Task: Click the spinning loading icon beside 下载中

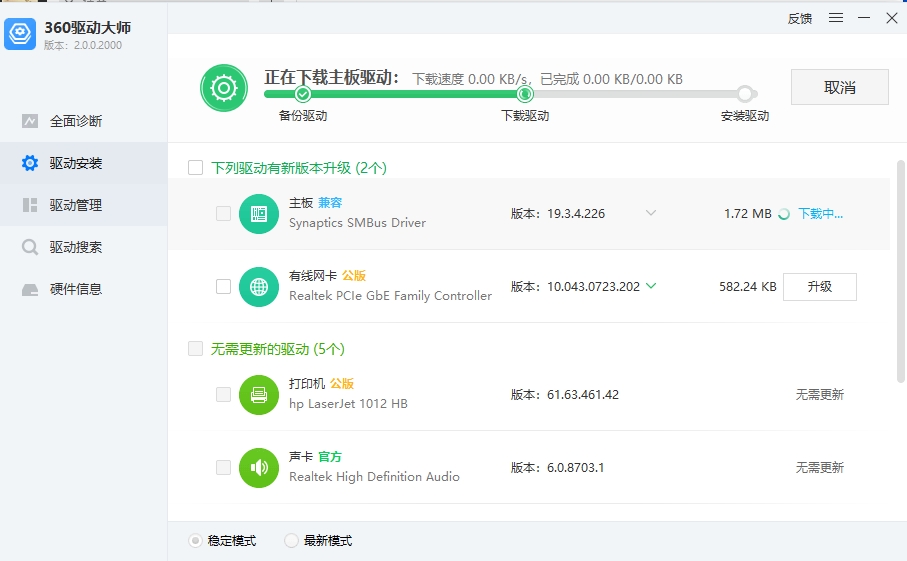Action: click(x=784, y=215)
